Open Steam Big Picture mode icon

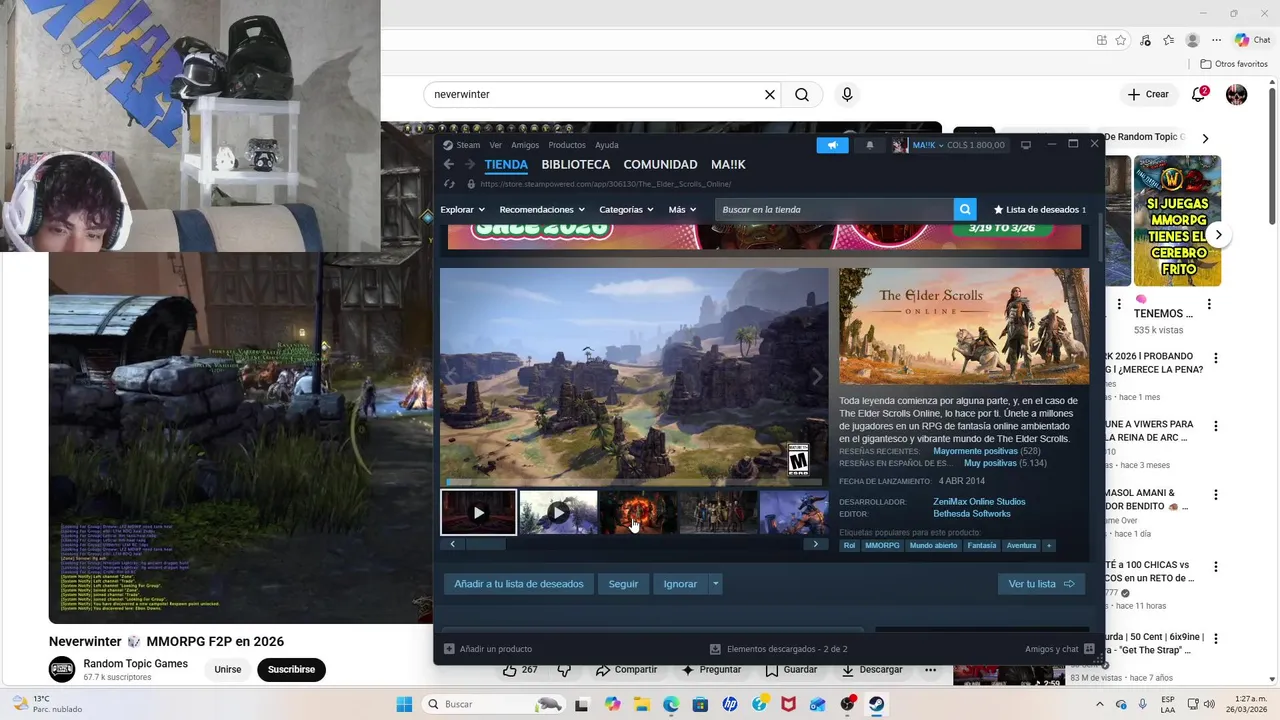1025,145
